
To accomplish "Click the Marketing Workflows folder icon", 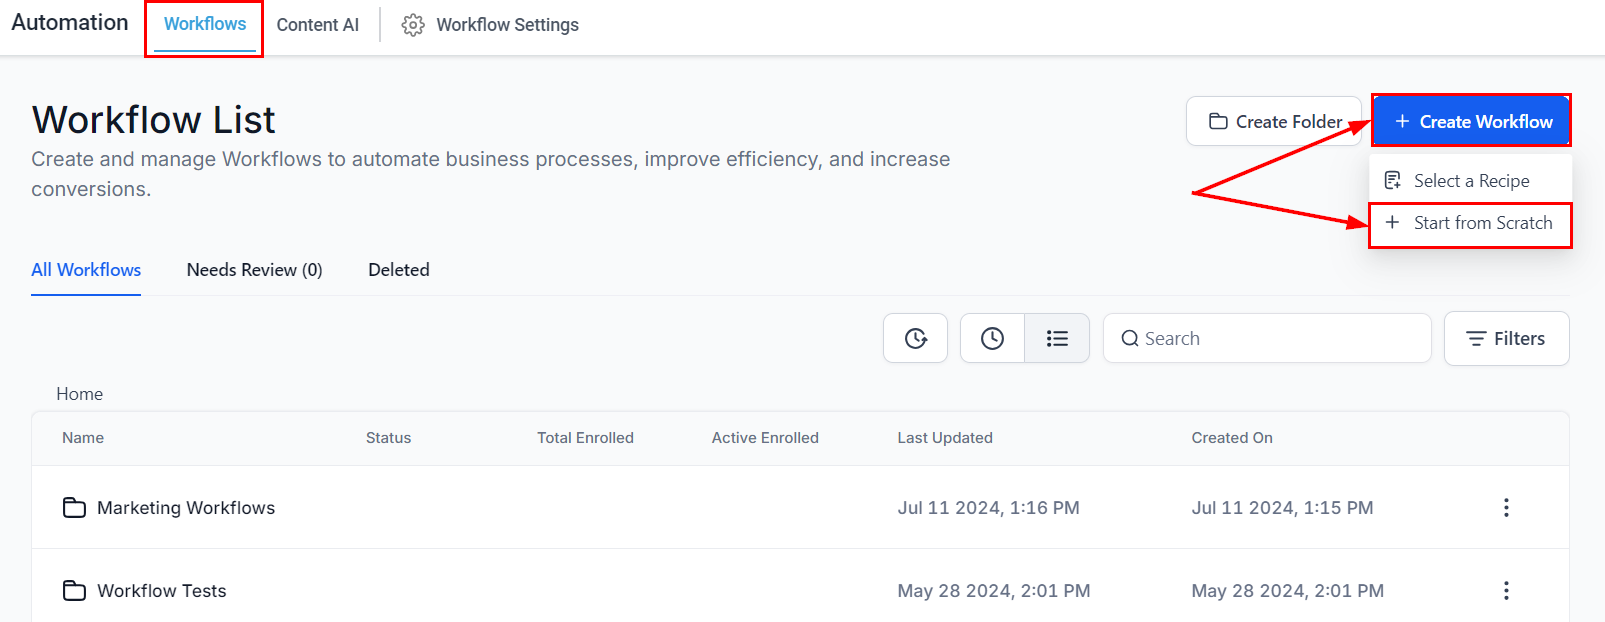I will pos(74,508).
